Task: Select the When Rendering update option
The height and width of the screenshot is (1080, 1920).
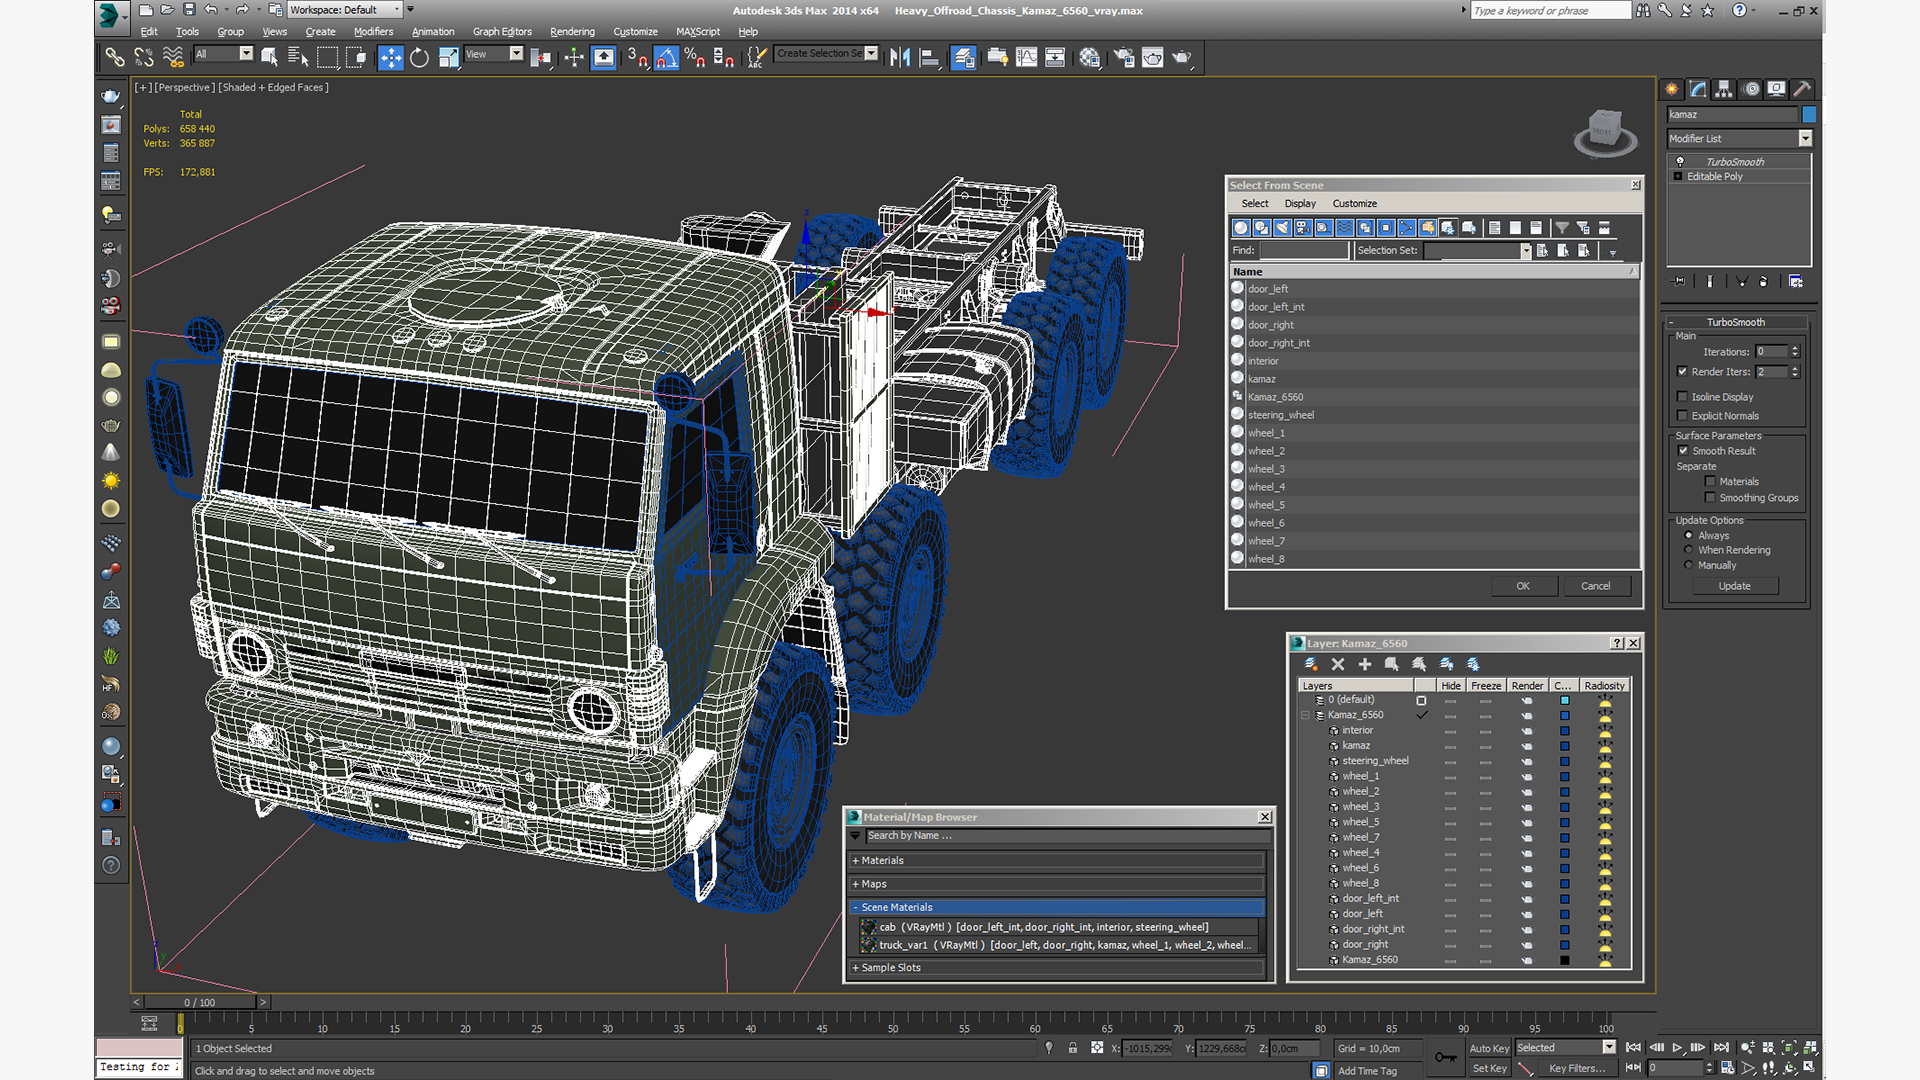Action: pos(1688,550)
